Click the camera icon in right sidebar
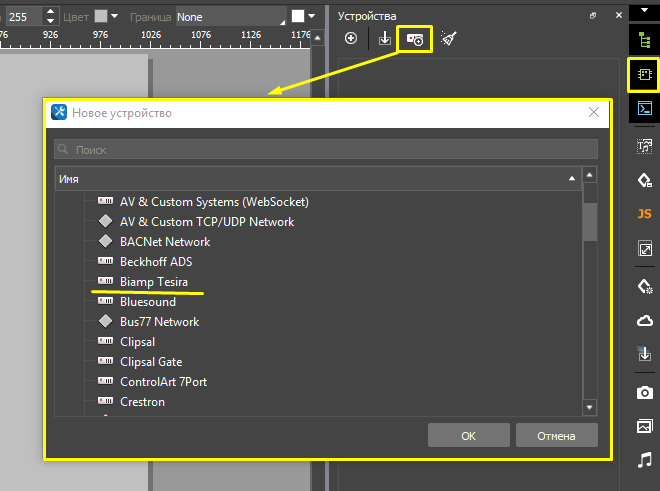 645,392
